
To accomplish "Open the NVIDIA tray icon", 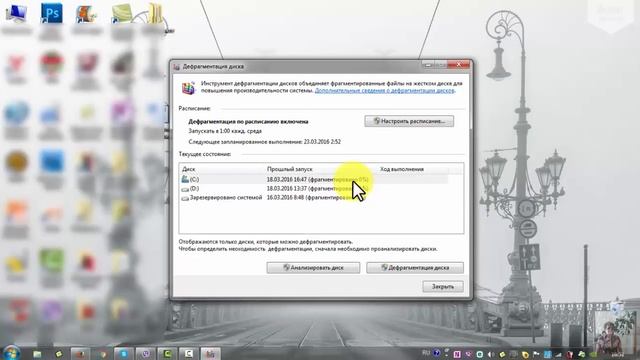I will pyautogui.click(x=593, y=354).
